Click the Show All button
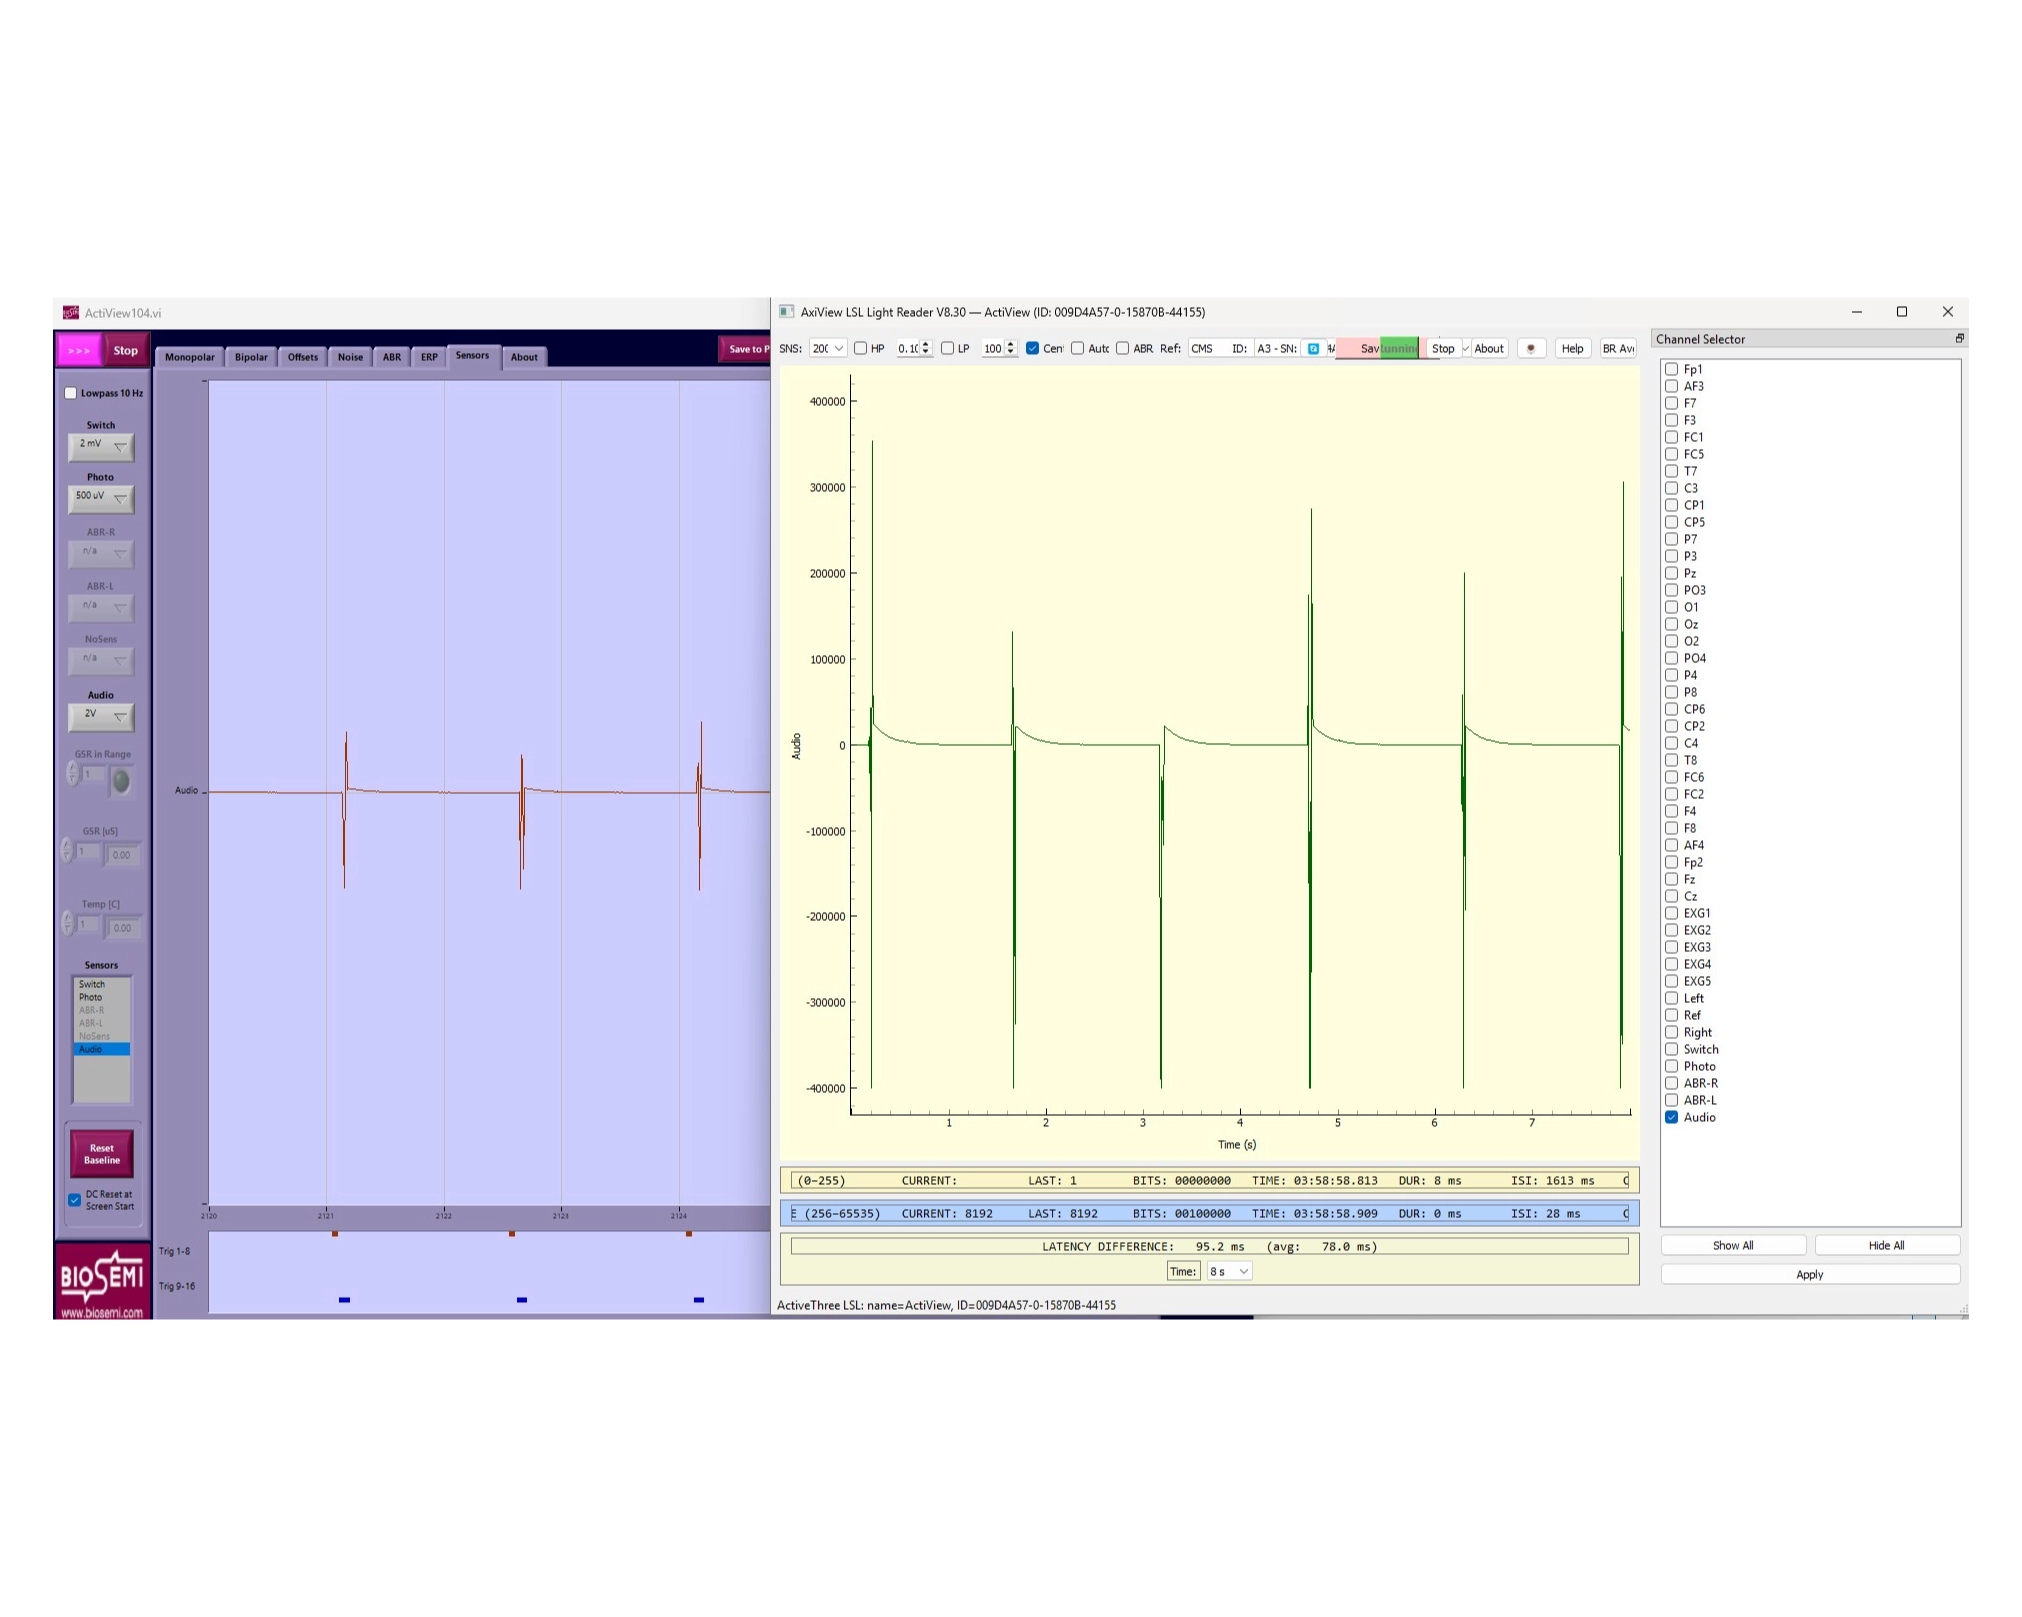This screenshot has width=2022, height=1617. [1733, 1245]
